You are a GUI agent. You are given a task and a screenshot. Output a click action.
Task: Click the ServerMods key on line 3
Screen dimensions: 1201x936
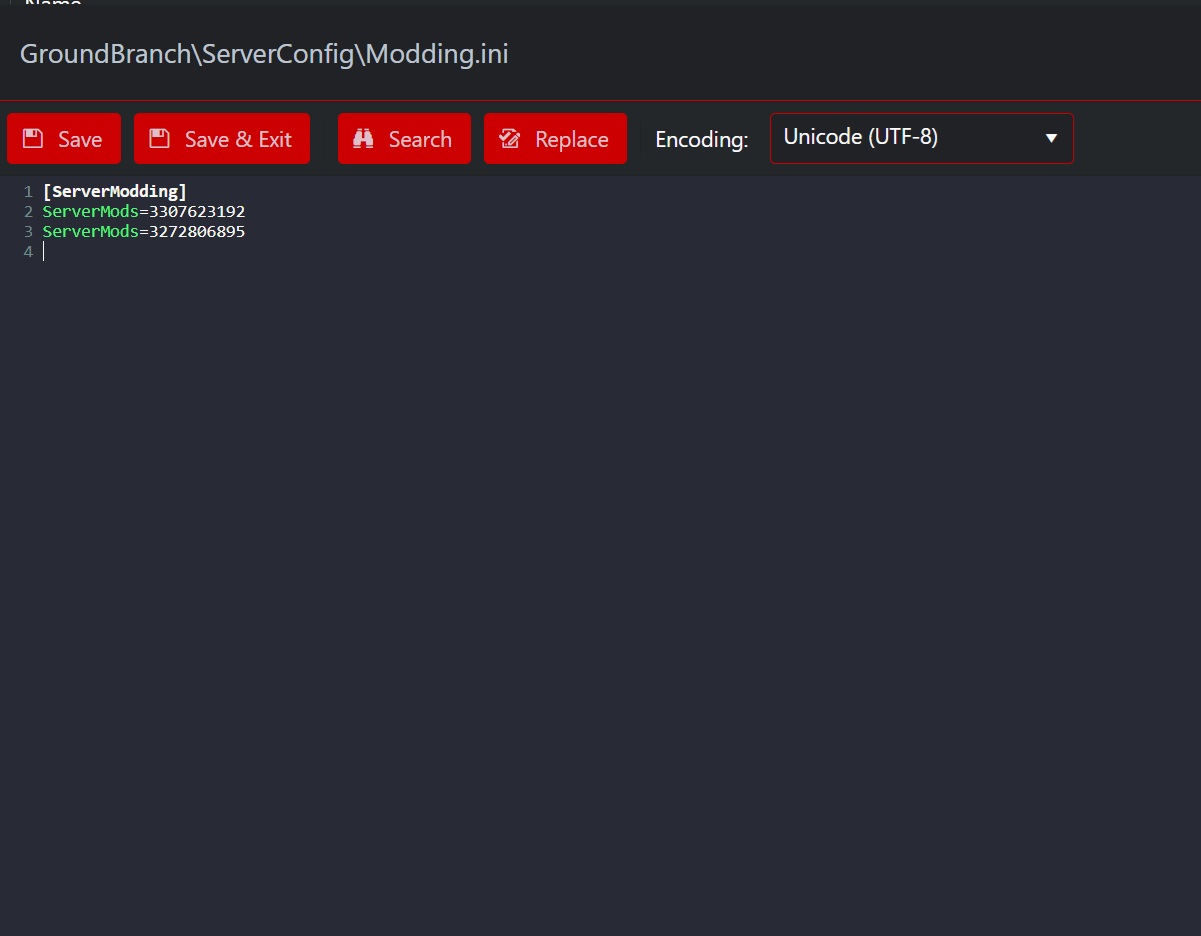coord(90,232)
